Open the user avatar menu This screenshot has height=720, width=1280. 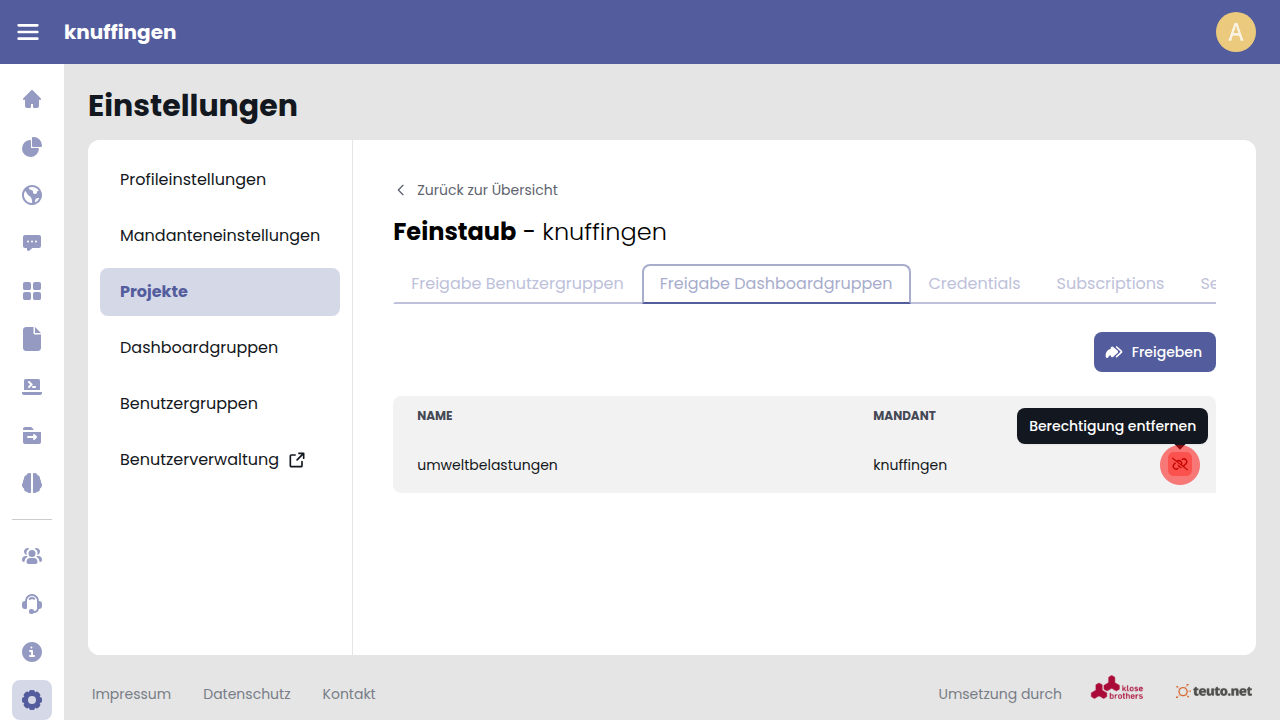(x=1235, y=32)
